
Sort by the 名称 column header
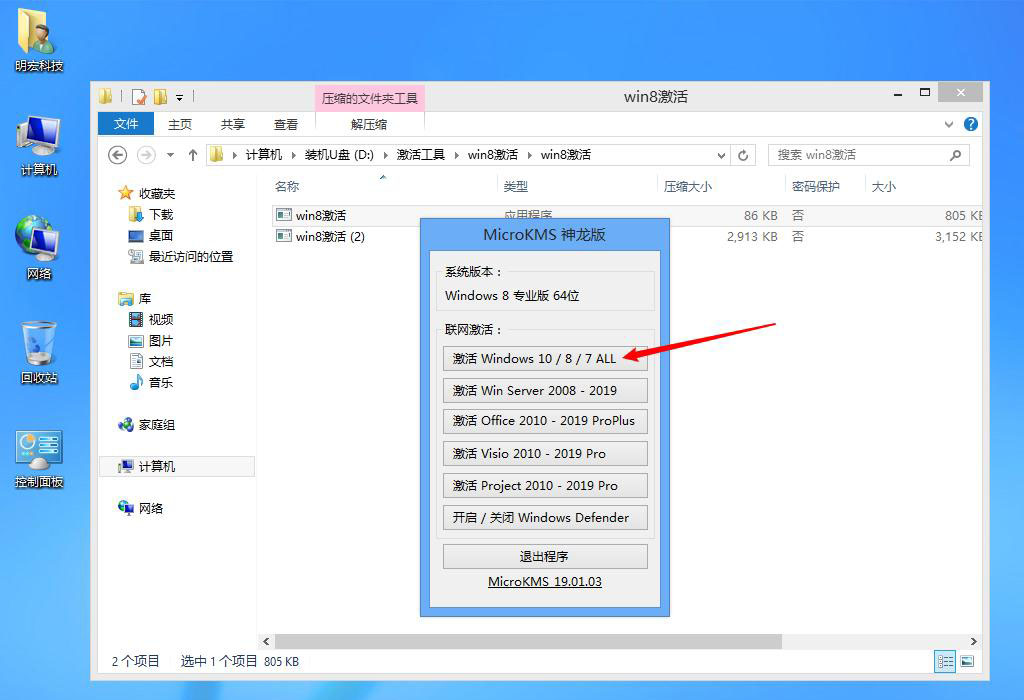pyautogui.click(x=287, y=187)
